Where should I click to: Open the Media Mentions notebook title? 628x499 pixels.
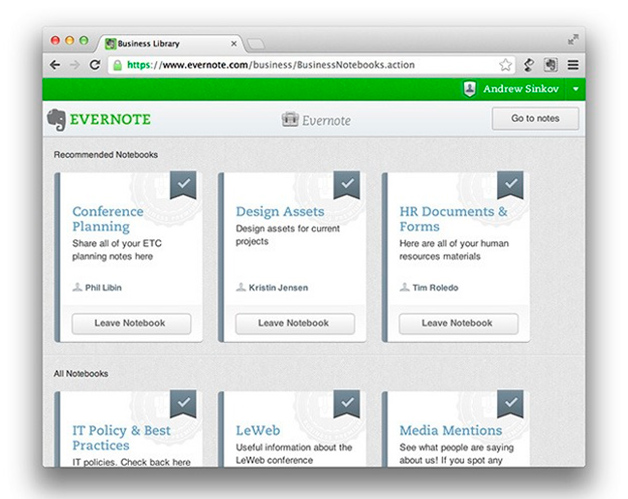click(451, 431)
